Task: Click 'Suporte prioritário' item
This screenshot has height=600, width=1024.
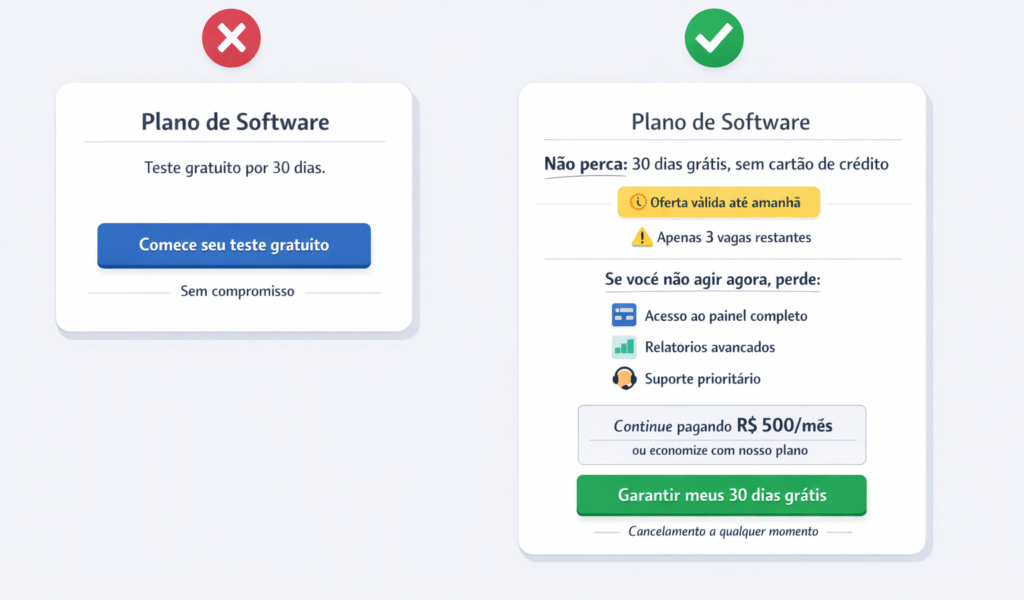Action: 703,379
